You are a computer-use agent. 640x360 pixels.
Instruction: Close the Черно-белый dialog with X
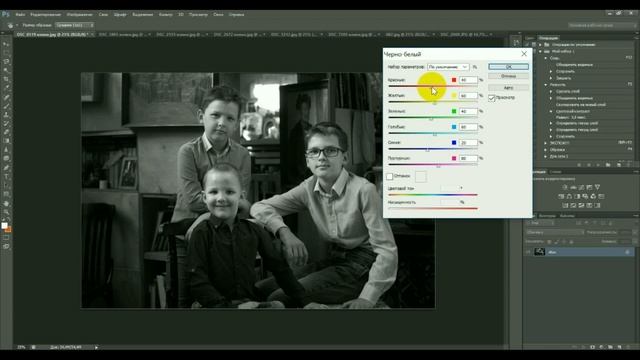[x=524, y=54]
